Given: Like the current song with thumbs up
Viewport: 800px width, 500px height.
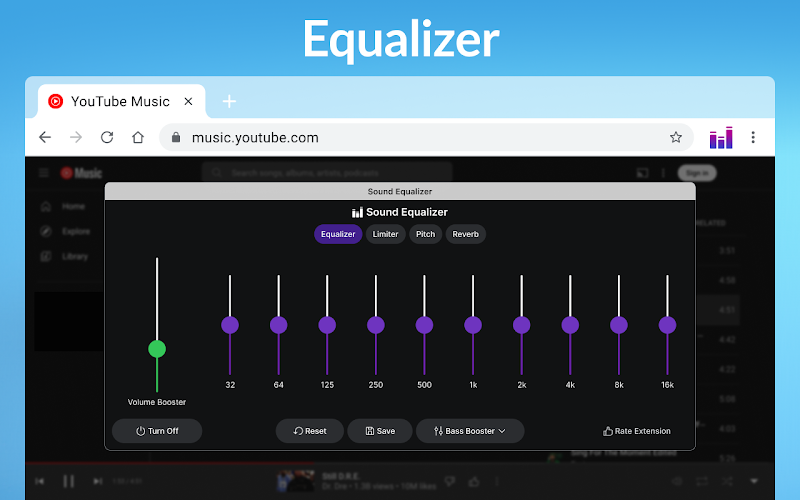Looking at the screenshot, I should pyautogui.click(x=474, y=481).
